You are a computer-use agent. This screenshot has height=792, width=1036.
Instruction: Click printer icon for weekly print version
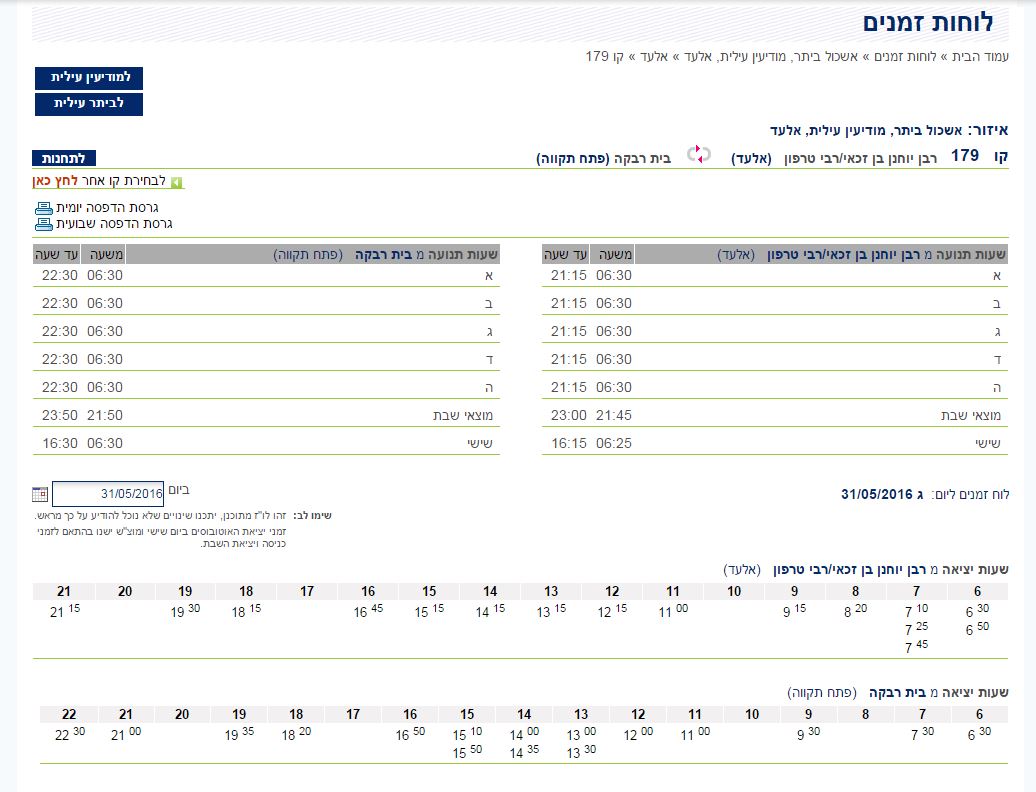(x=44, y=224)
